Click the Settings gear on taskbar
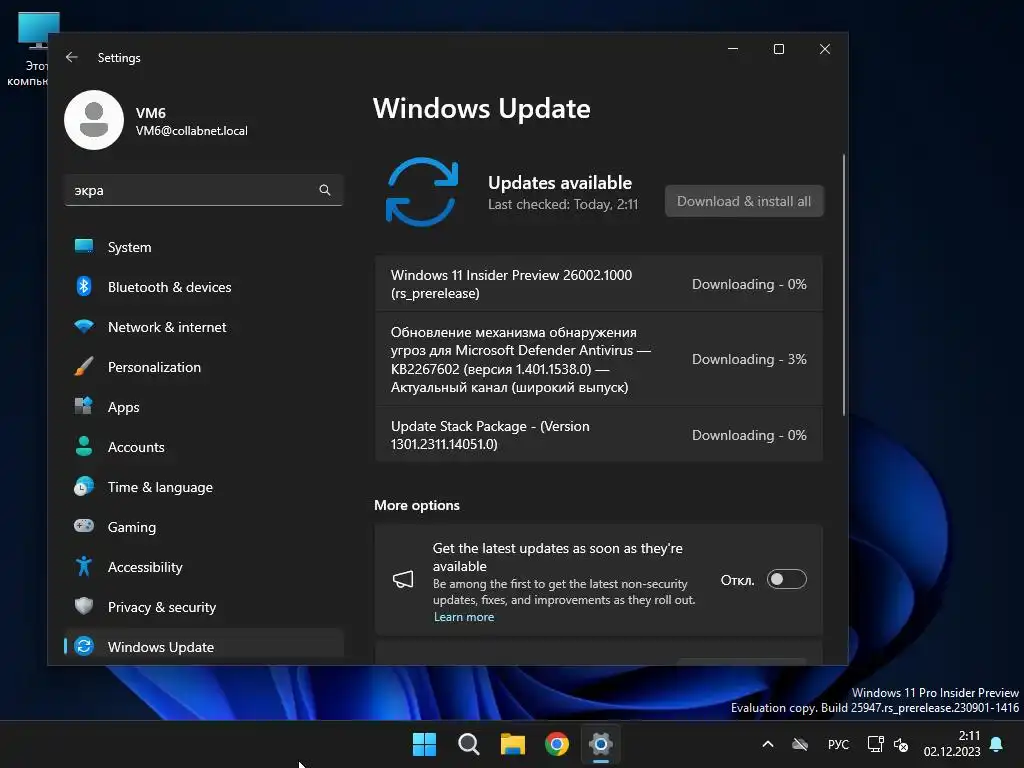This screenshot has width=1024, height=768. (x=601, y=744)
